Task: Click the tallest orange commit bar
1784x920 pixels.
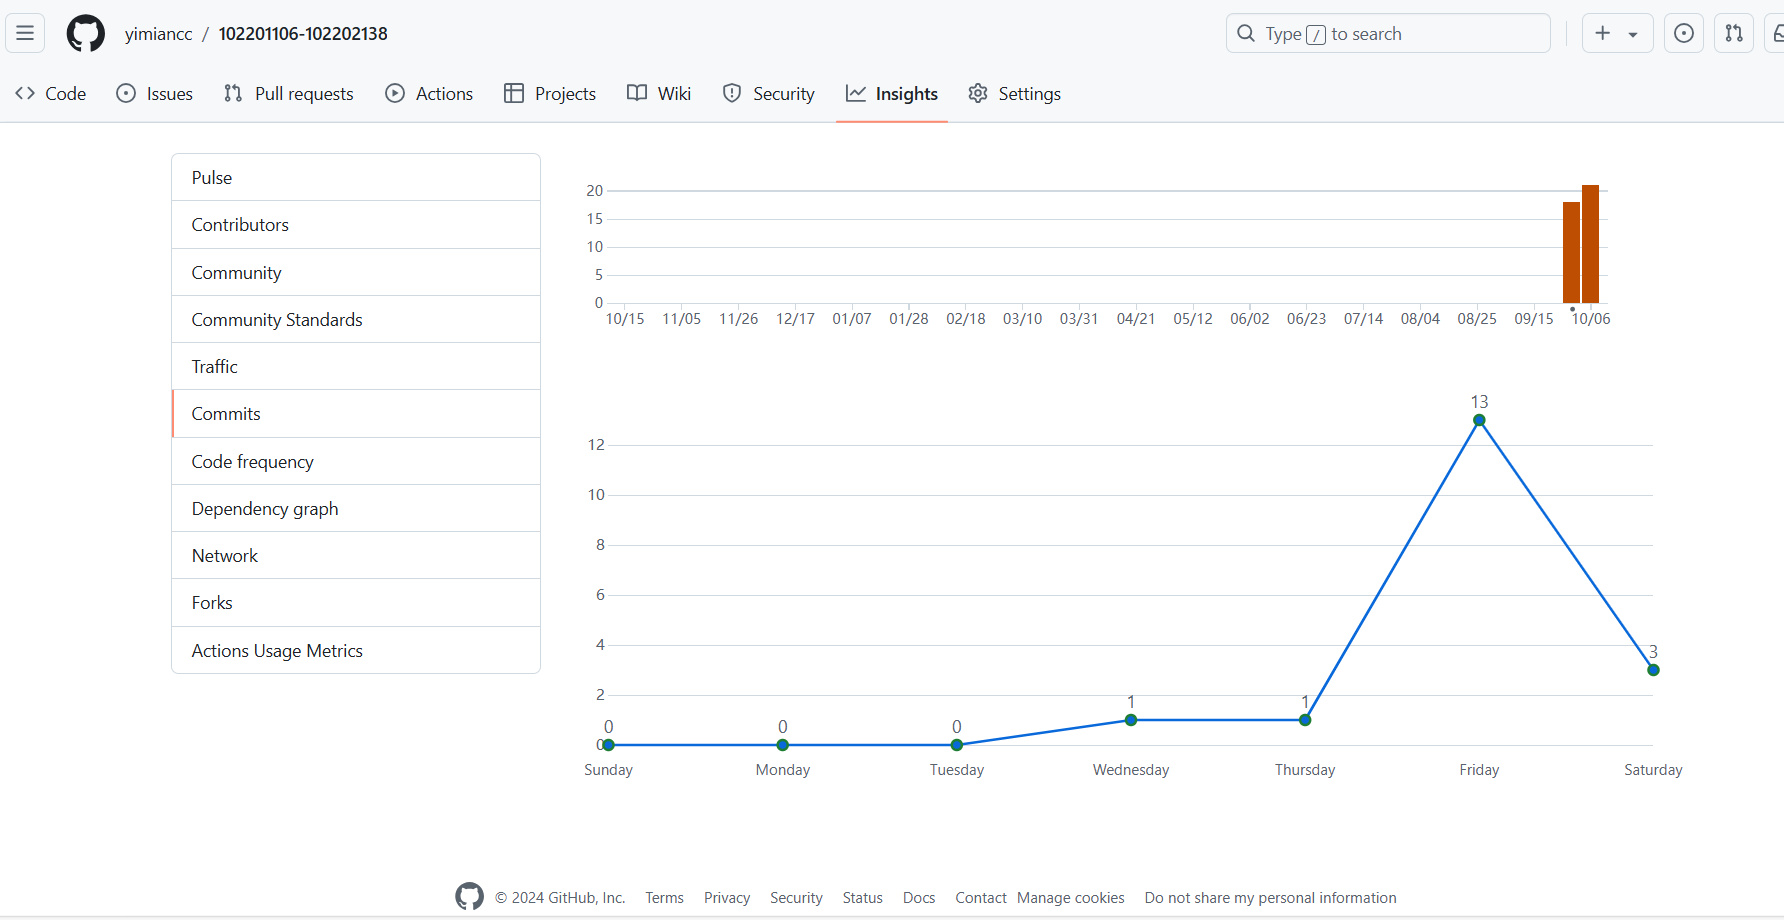Action: (x=1590, y=244)
